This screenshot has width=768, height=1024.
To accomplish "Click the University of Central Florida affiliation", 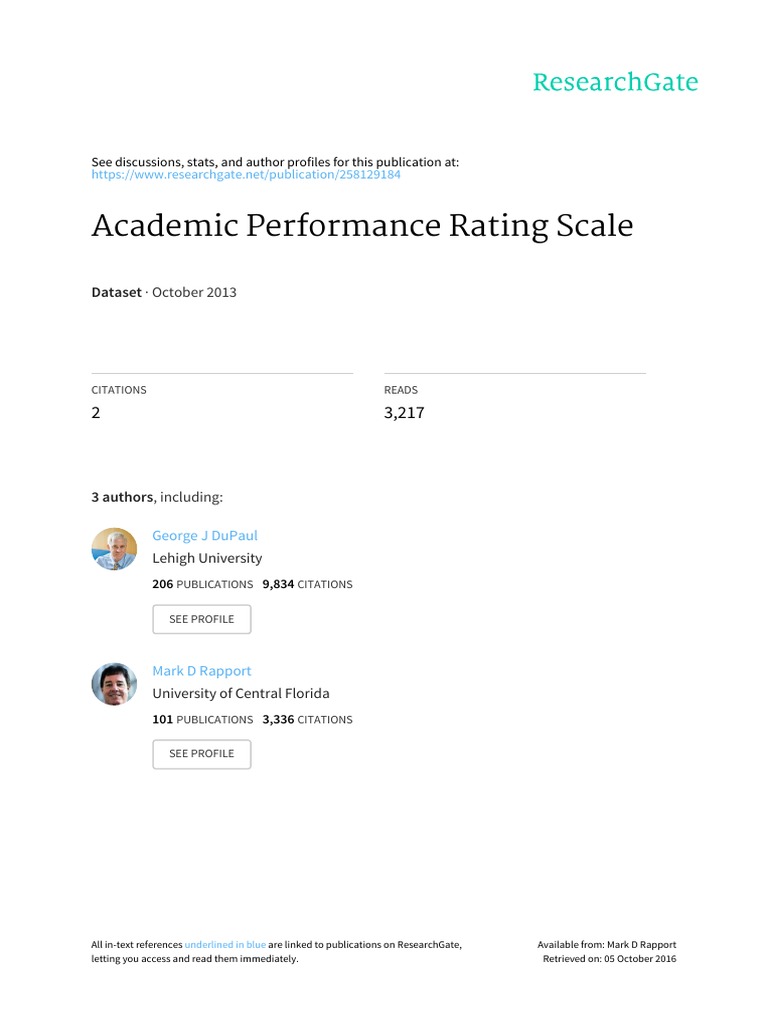I will [x=240, y=693].
